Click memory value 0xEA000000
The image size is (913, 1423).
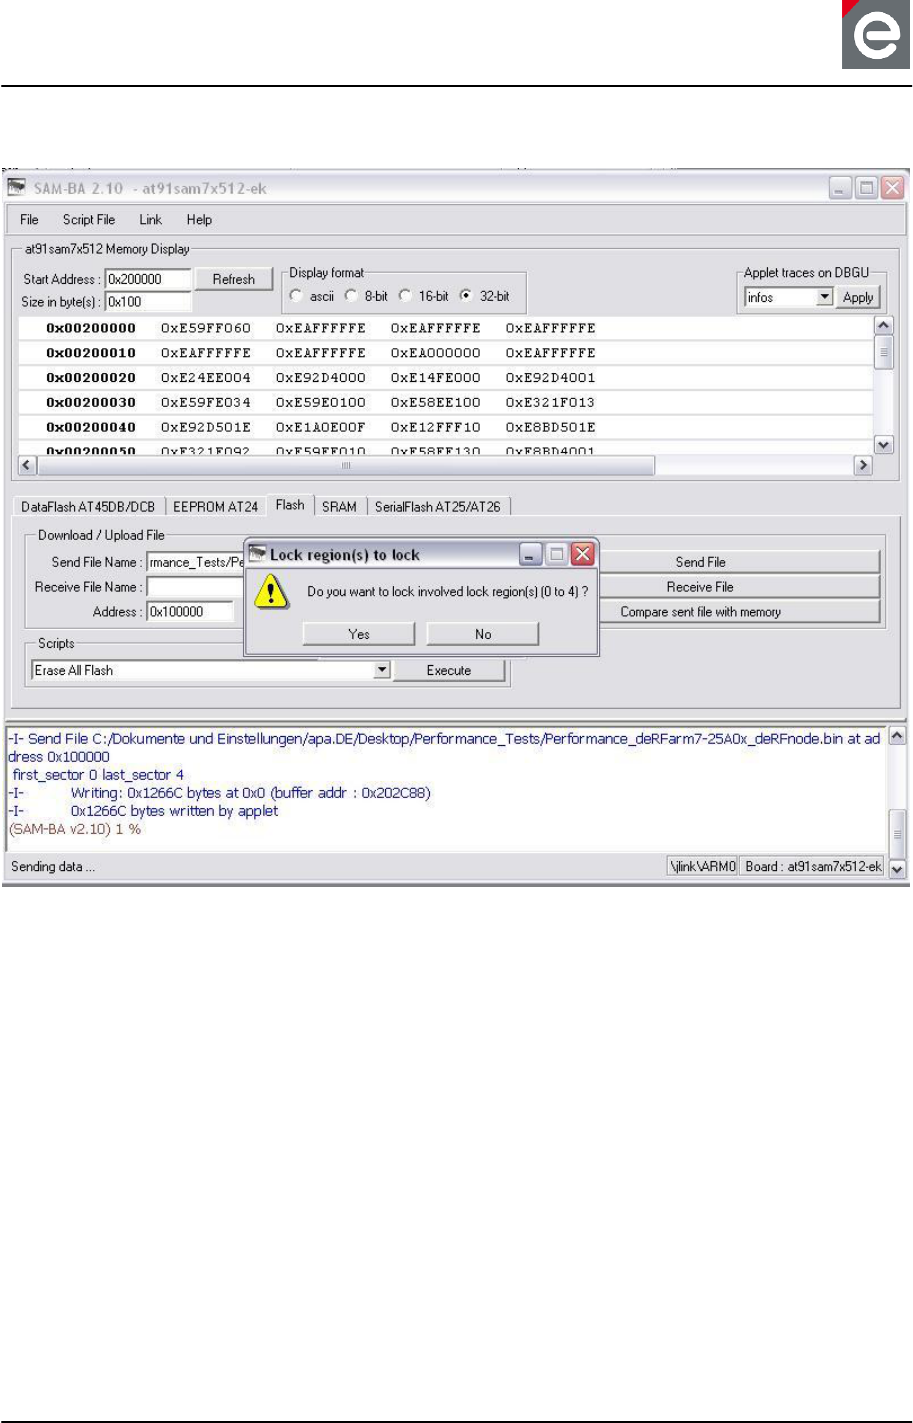435,353
